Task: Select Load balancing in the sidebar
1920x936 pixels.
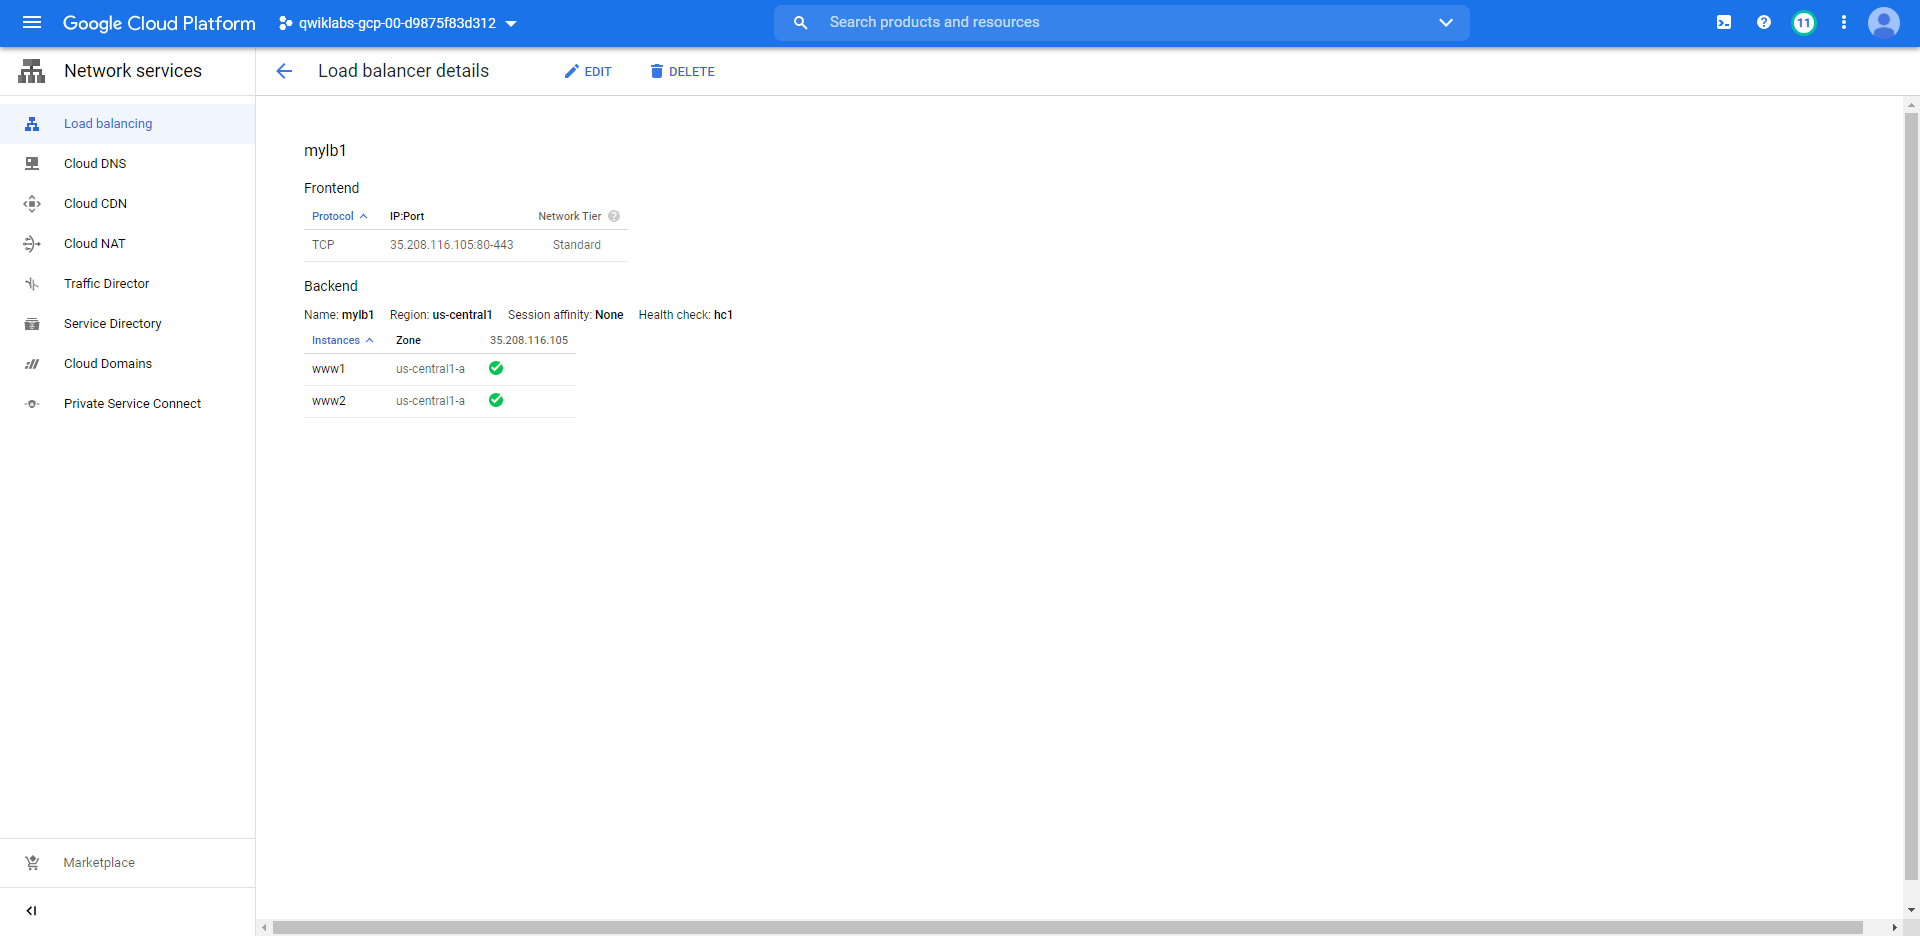Action: (127, 124)
